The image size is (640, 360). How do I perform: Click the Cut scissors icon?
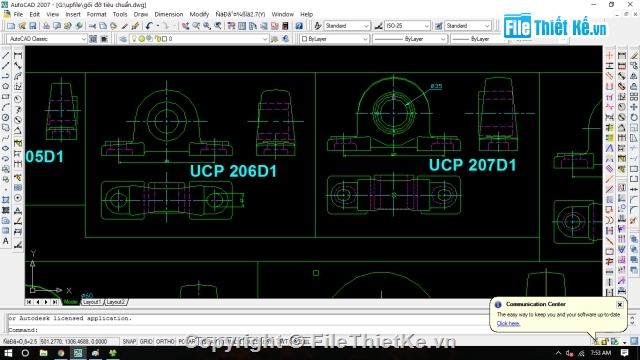pyautogui.click(x=92, y=26)
